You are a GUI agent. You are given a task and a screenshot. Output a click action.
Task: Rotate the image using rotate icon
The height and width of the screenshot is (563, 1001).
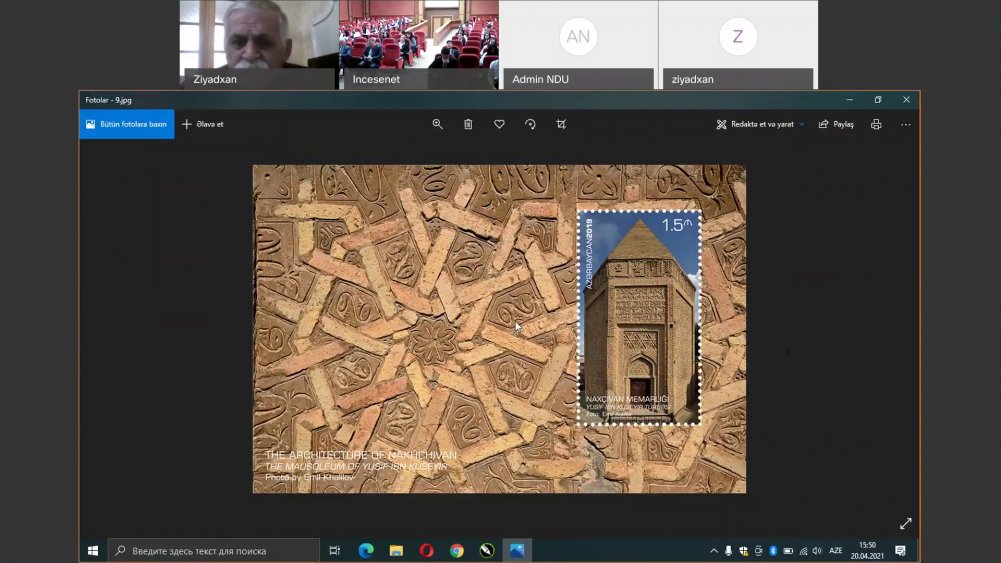tap(530, 124)
